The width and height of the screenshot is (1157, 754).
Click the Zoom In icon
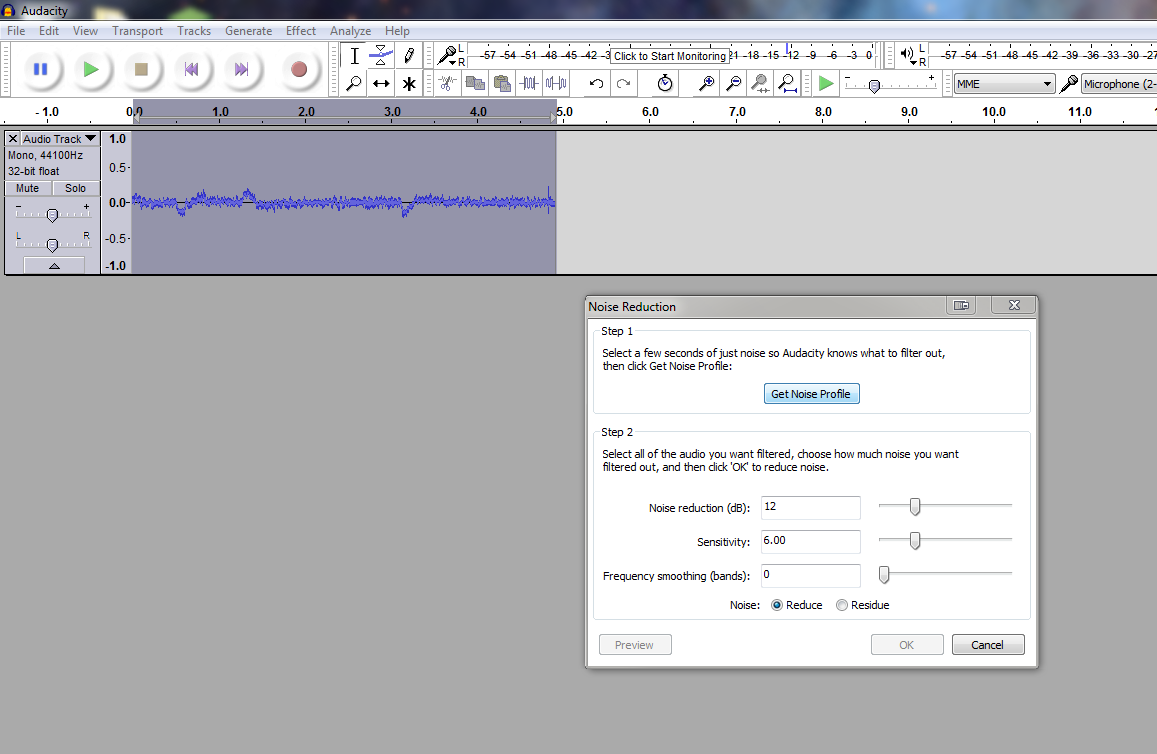click(706, 83)
